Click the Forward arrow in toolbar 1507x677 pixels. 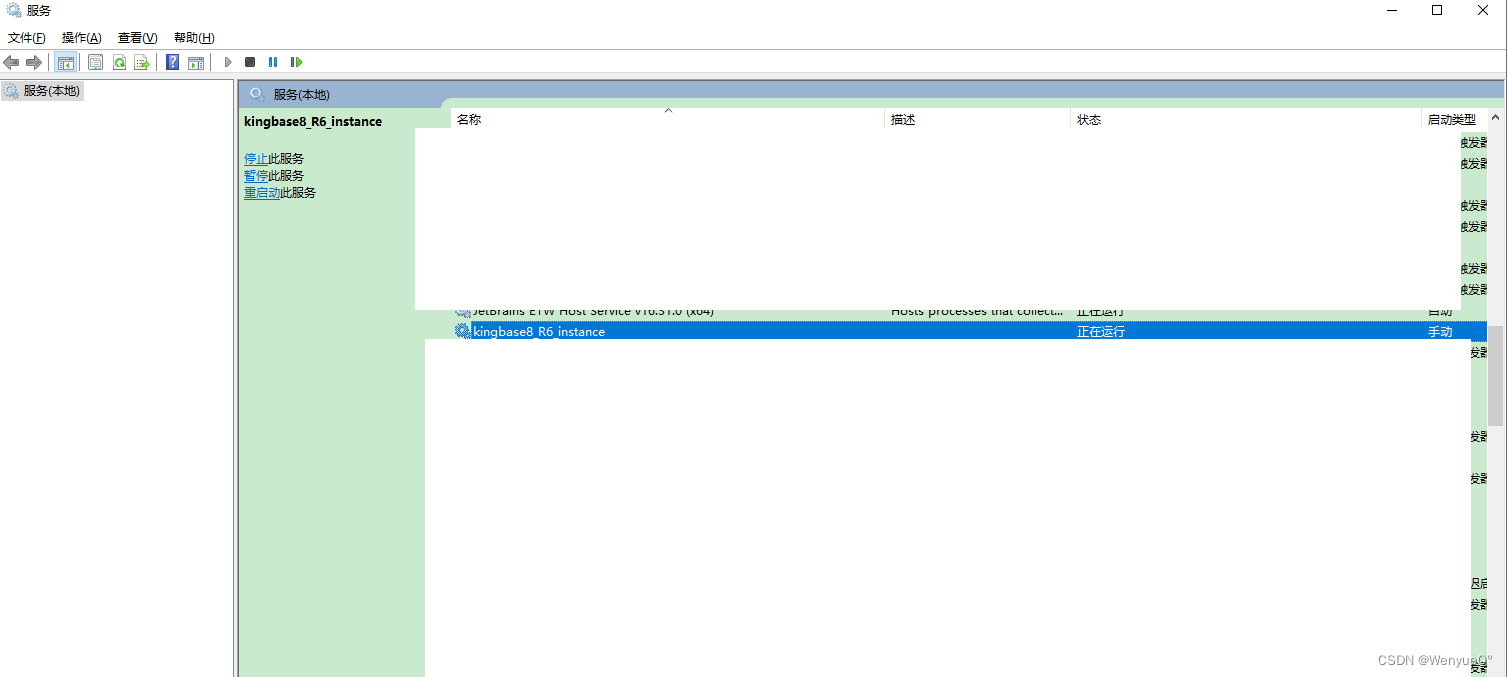pos(34,62)
